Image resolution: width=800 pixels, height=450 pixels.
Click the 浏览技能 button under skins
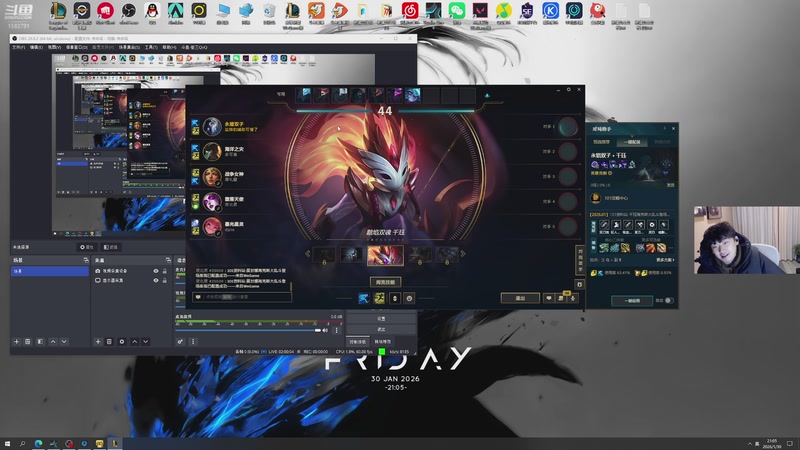click(385, 282)
